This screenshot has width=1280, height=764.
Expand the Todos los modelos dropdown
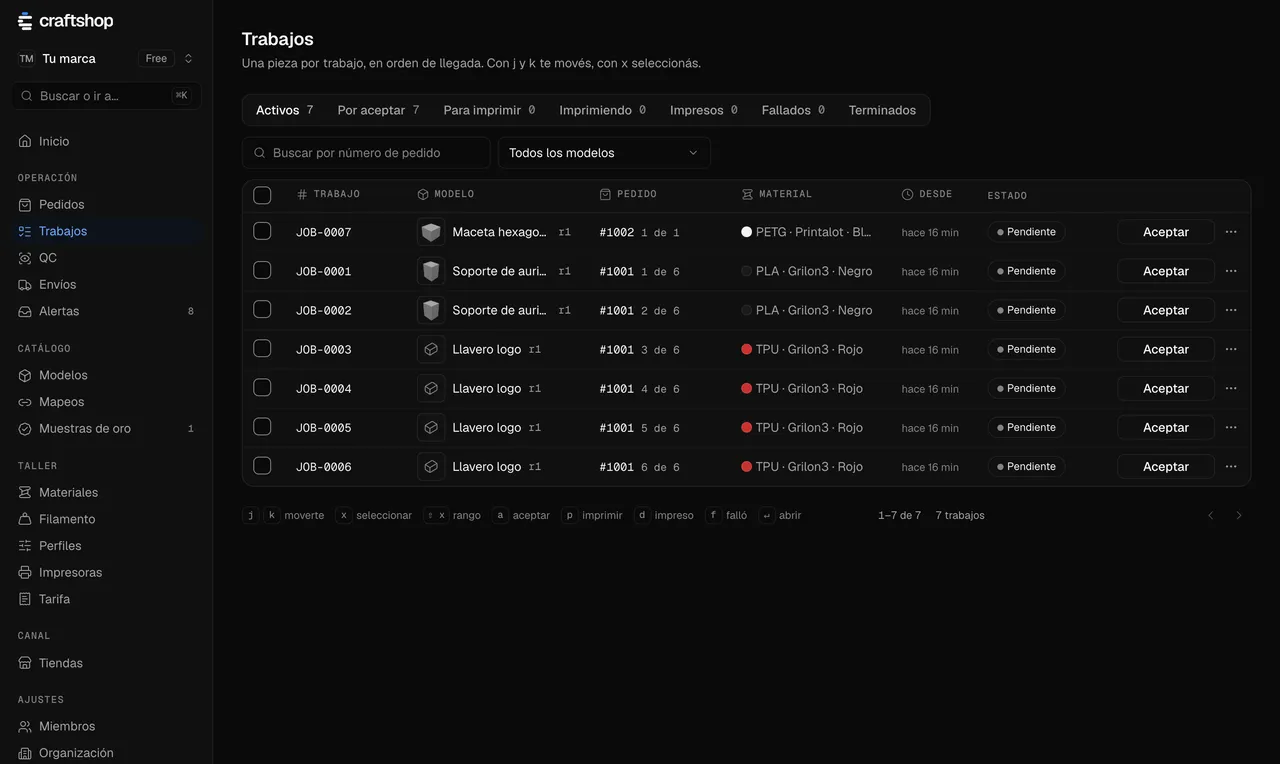(x=604, y=153)
